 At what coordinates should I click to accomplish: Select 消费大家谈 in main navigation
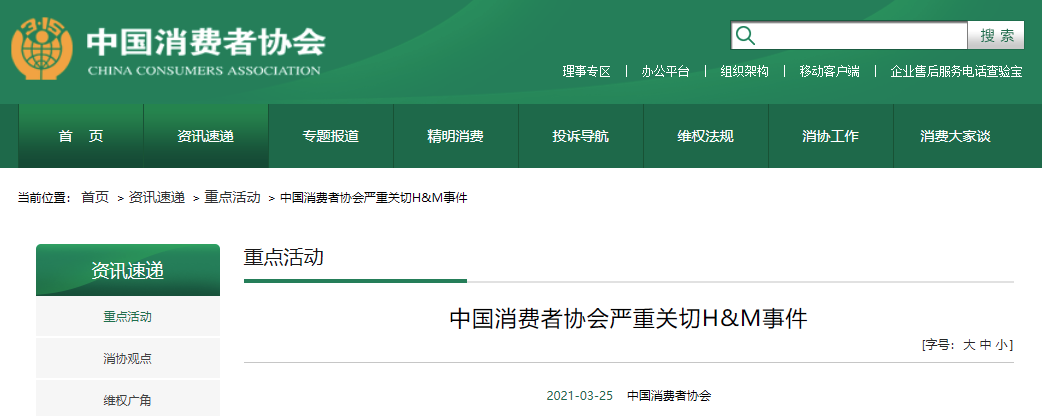pyautogui.click(x=956, y=136)
